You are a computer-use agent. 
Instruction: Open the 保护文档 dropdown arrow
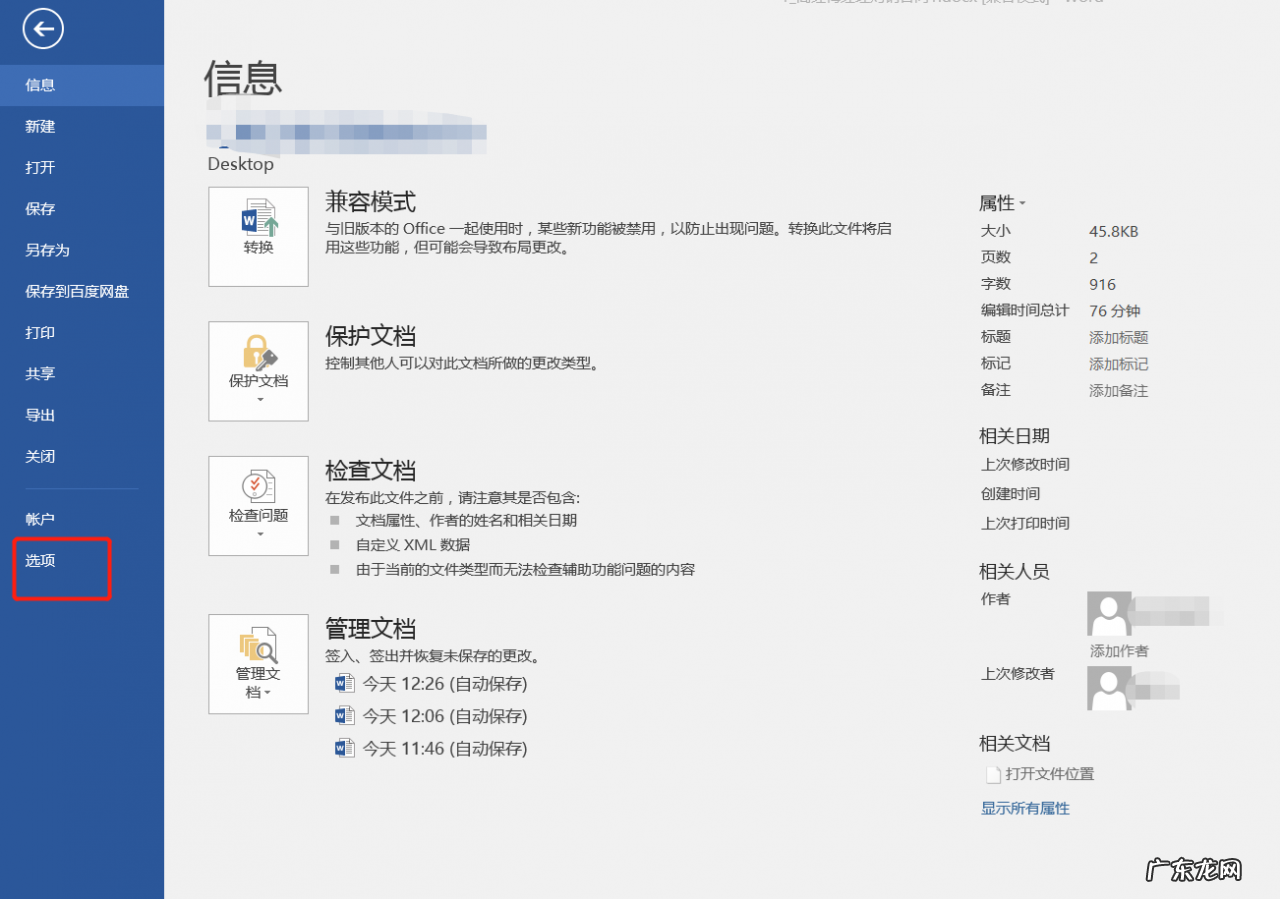tap(258, 398)
